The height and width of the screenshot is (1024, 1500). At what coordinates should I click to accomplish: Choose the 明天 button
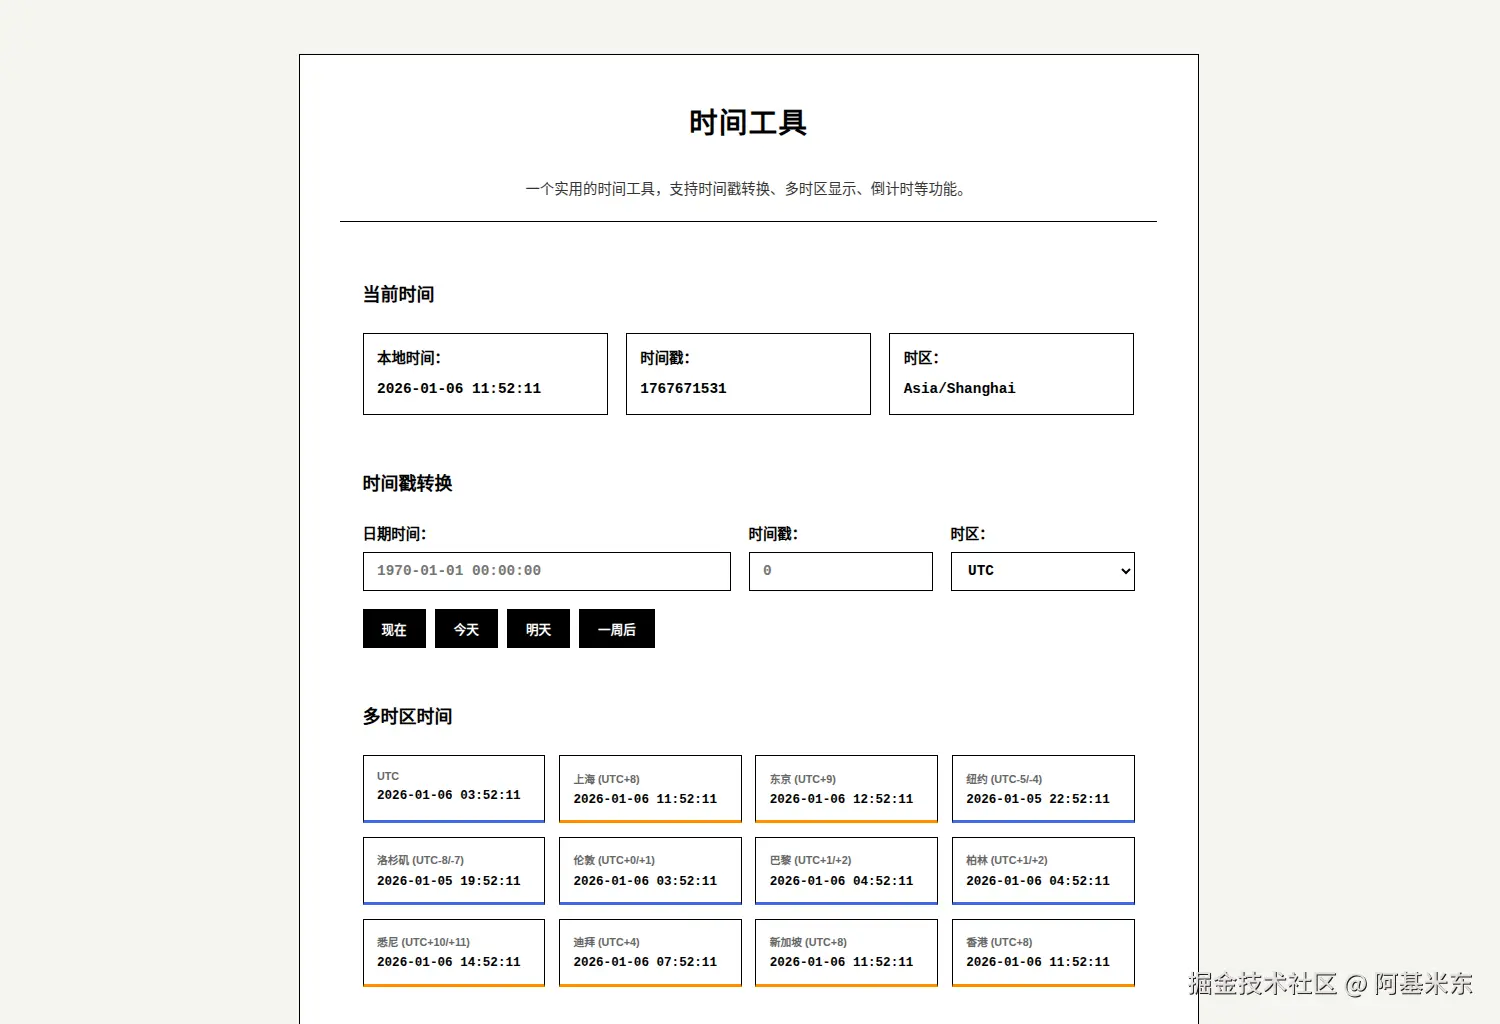point(538,629)
